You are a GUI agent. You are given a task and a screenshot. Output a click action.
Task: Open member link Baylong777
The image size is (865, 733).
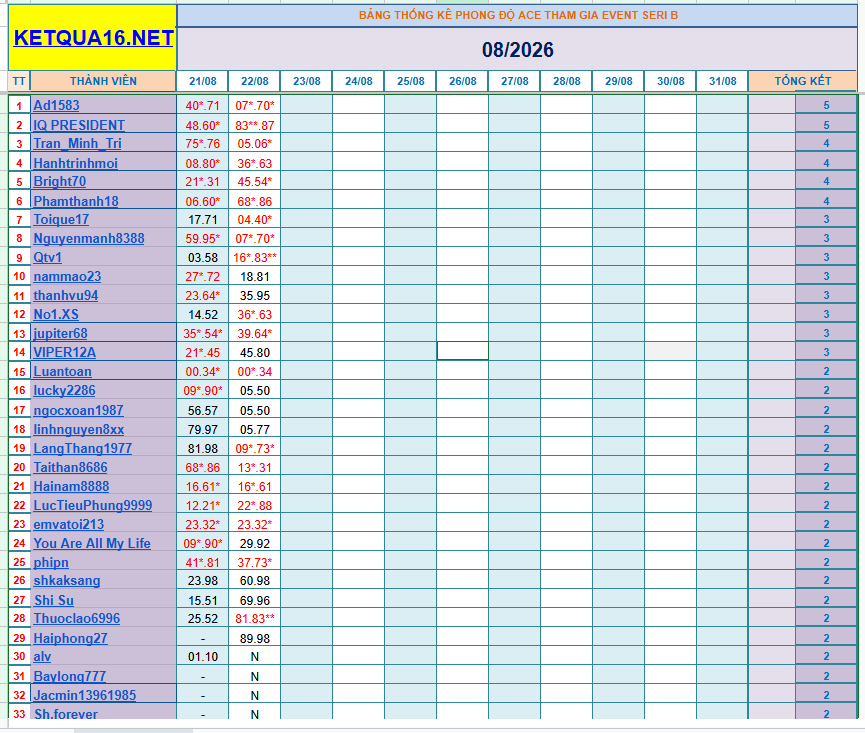click(70, 677)
